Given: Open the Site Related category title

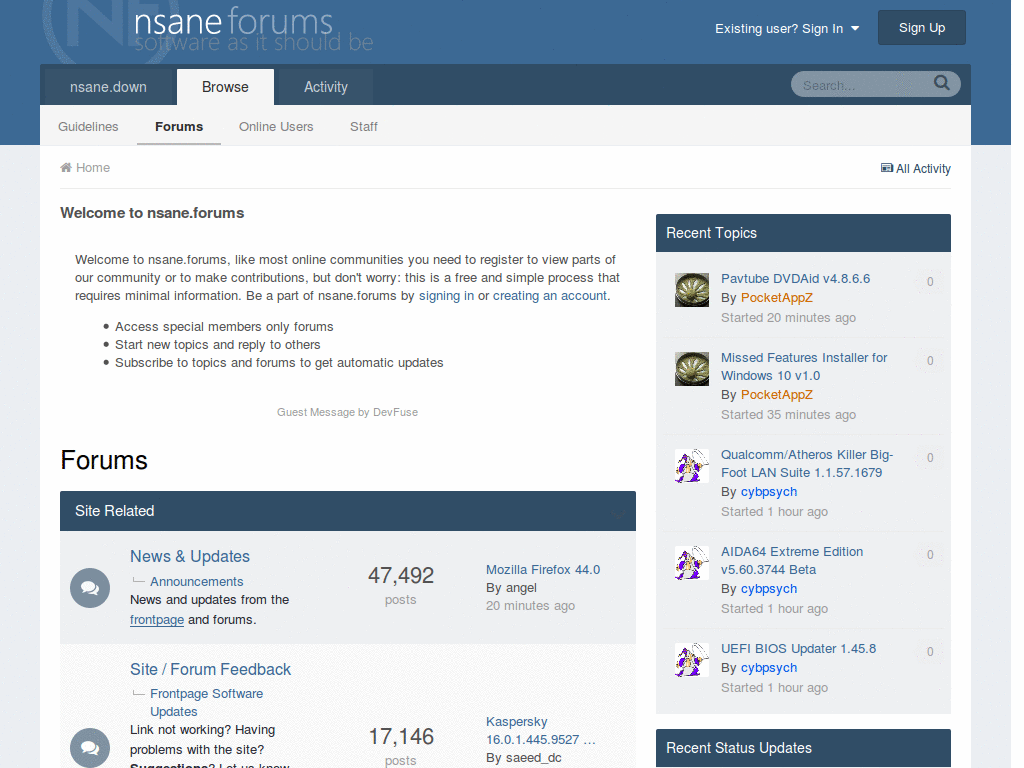Looking at the screenshot, I should [114, 511].
